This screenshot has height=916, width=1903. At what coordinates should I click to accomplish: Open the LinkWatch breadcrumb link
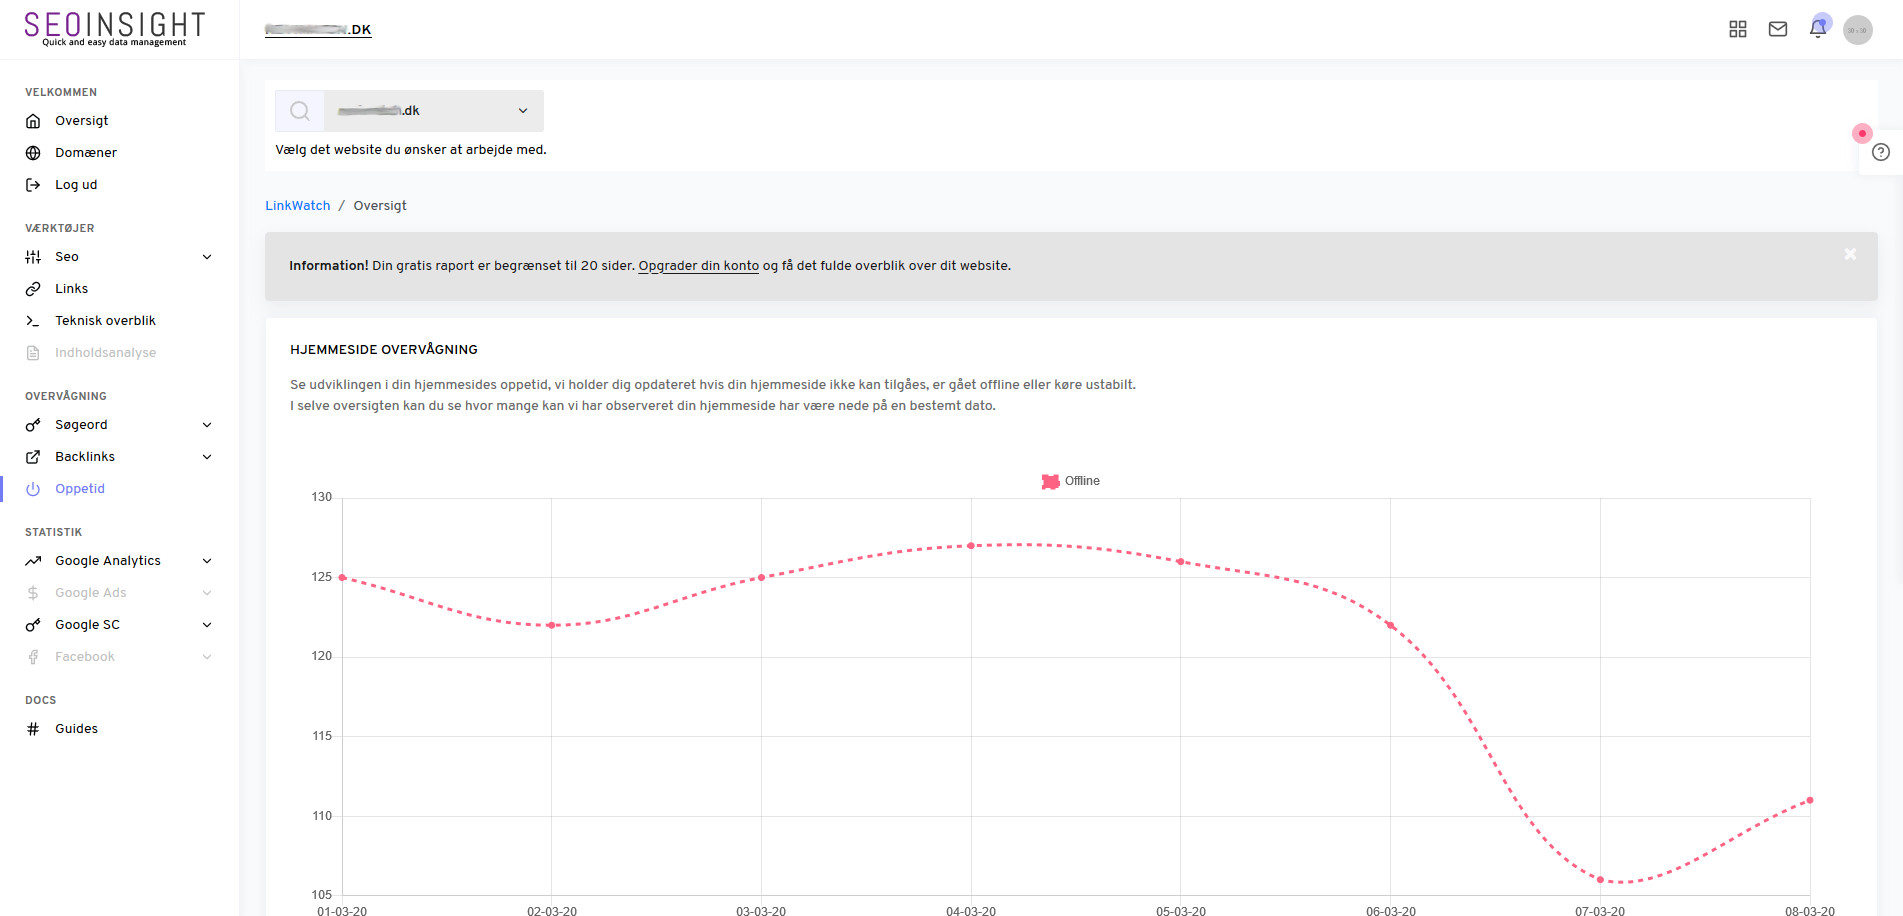point(297,205)
